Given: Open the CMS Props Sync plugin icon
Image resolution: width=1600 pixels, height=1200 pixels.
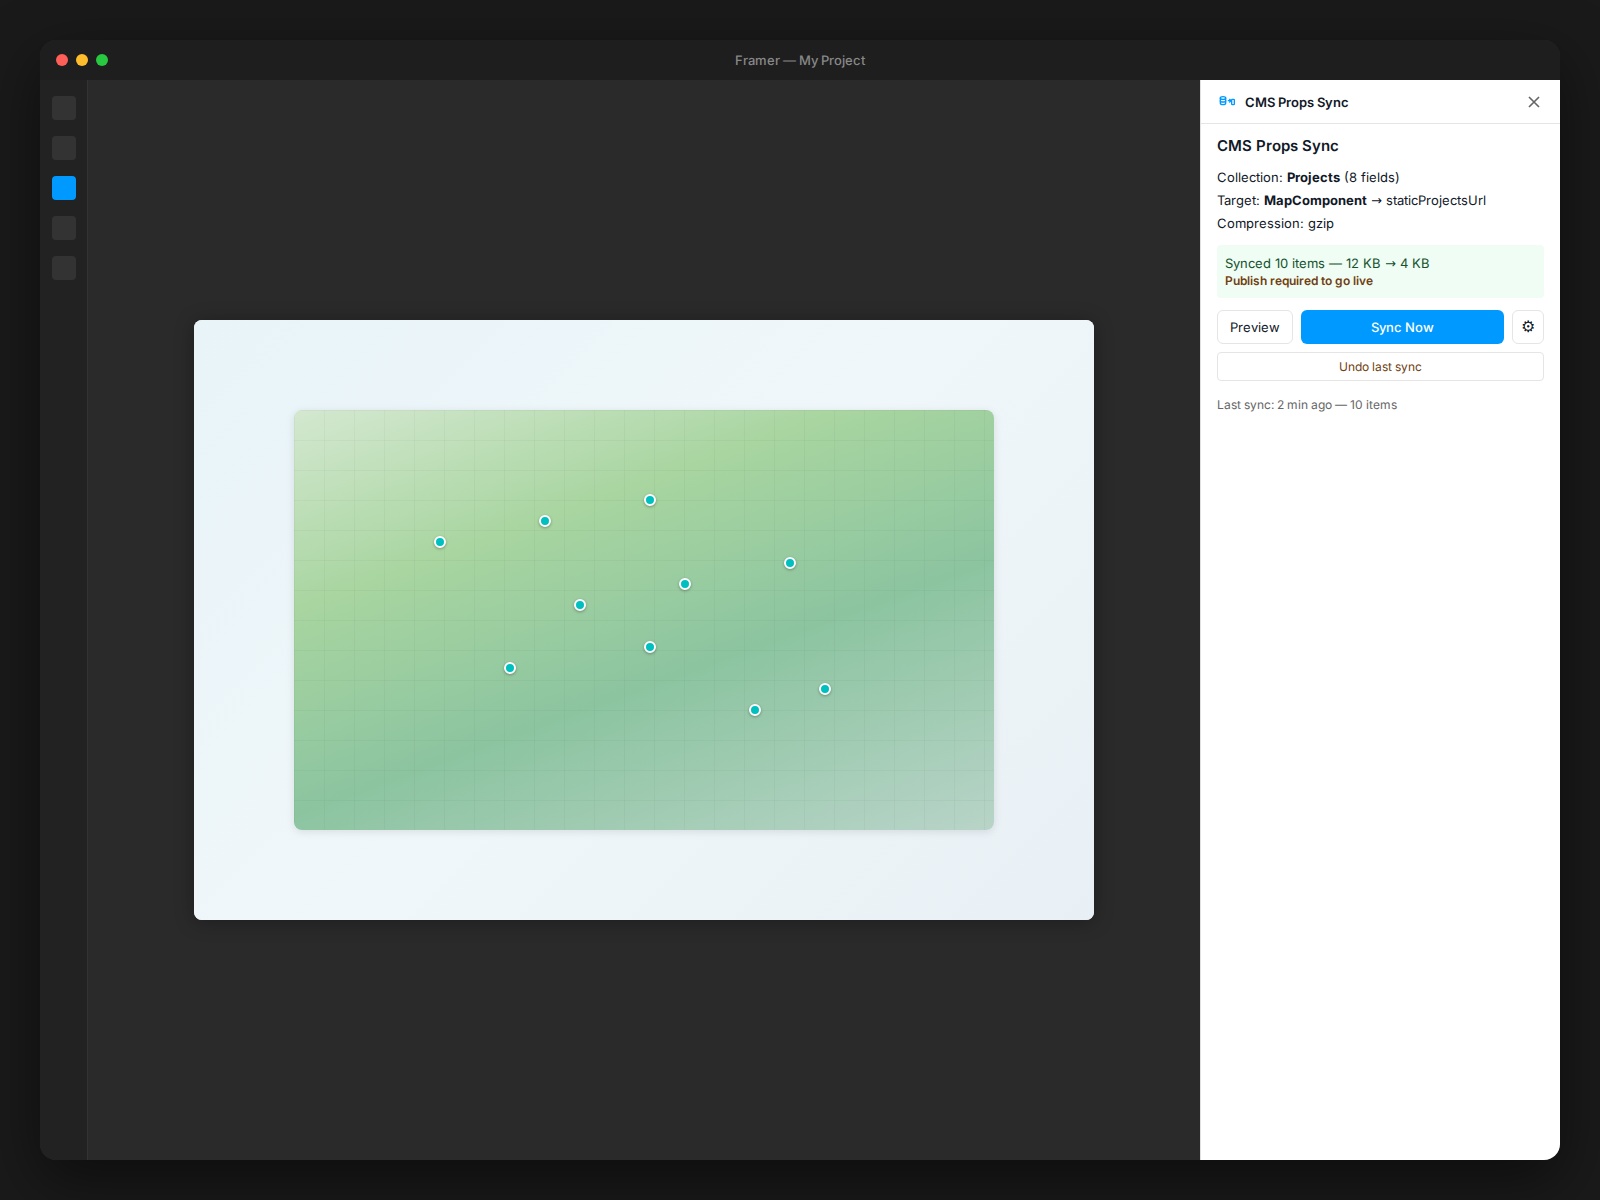Looking at the screenshot, I should 1228,101.
